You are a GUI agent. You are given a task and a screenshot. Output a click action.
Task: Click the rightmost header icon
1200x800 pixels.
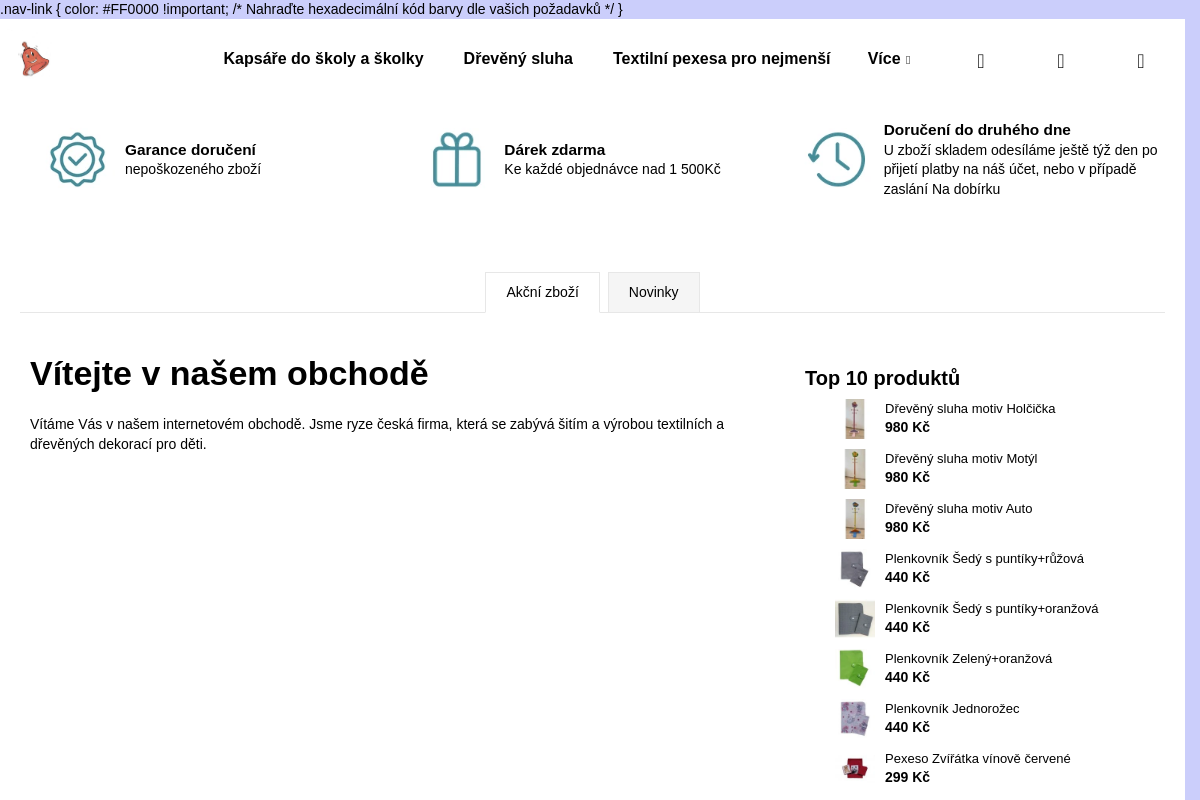(x=1140, y=61)
